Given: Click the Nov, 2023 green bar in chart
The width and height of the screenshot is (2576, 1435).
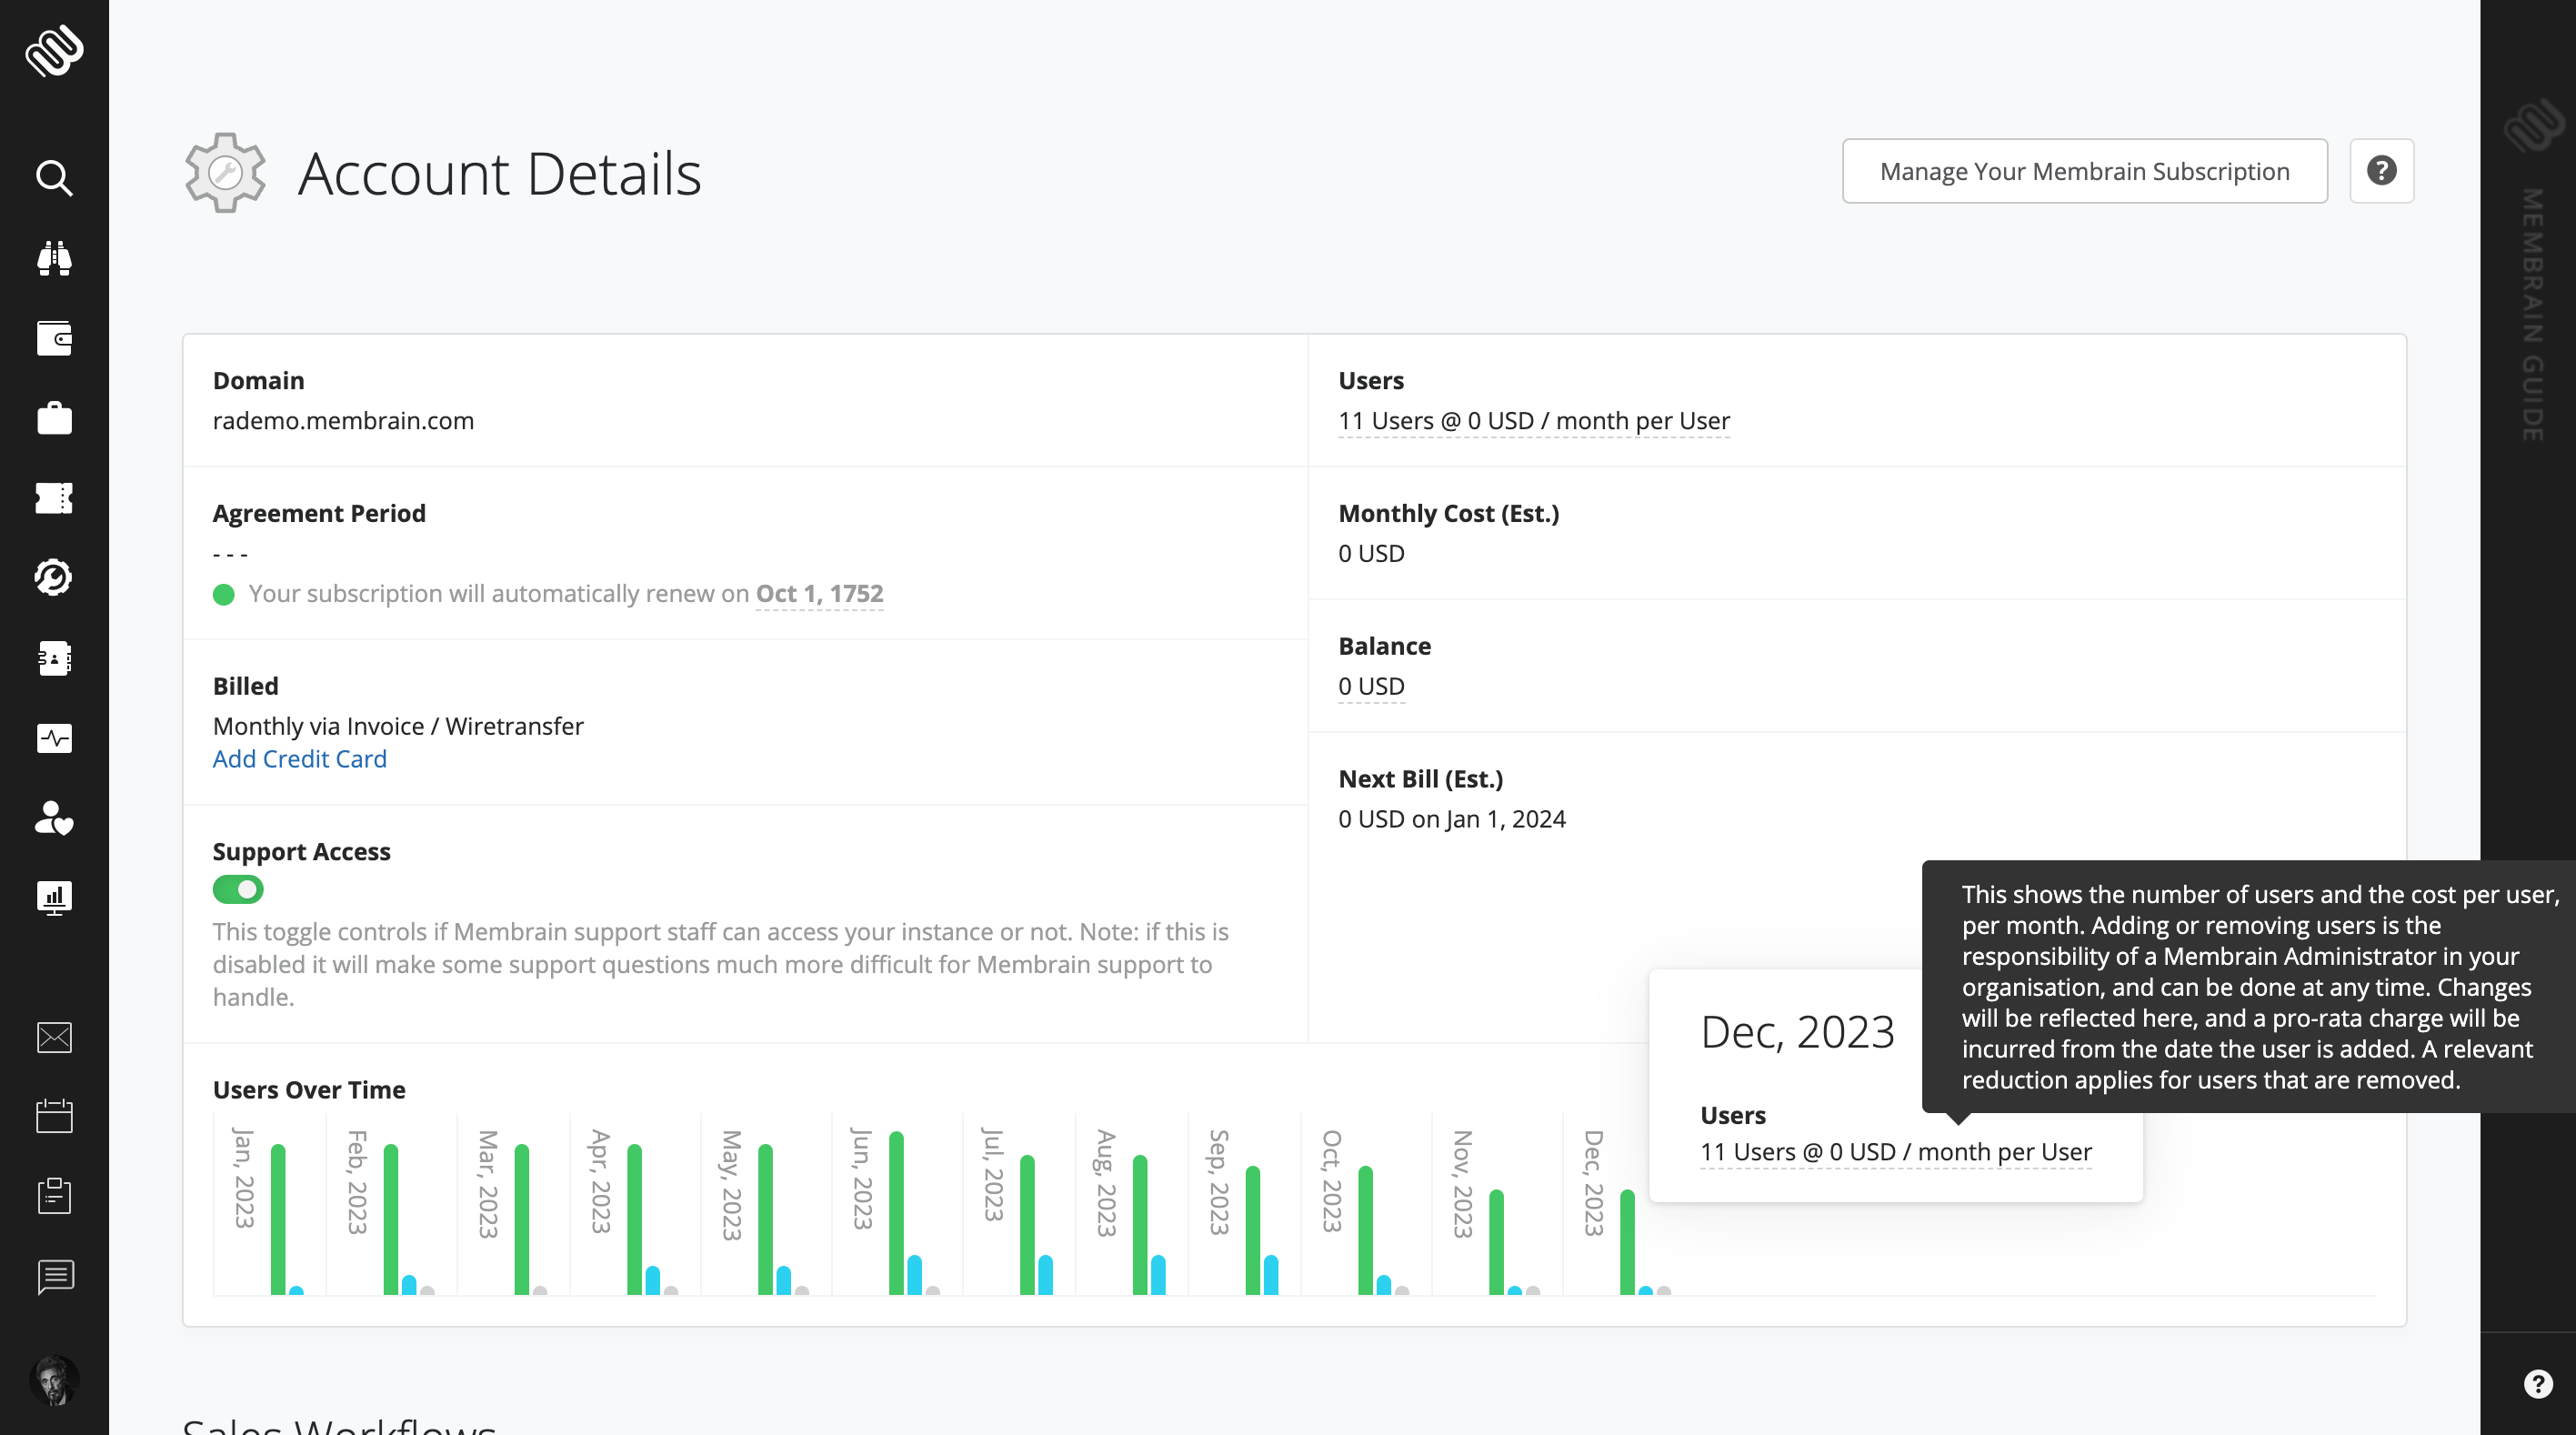Looking at the screenshot, I should 1496,1242.
